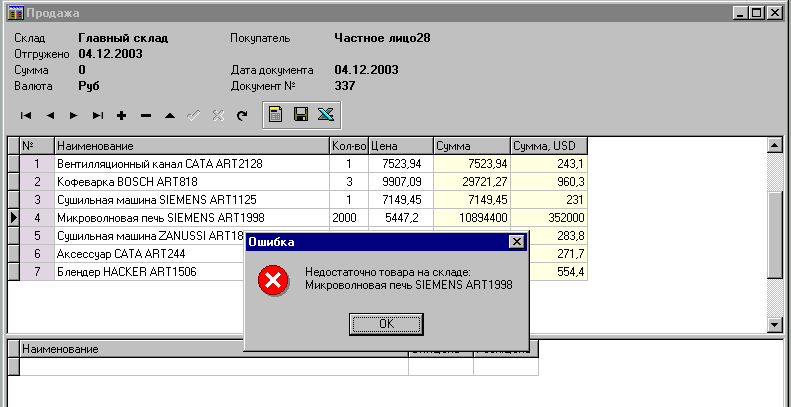Click the USD sum cell 352000

(x=549, y=218)
